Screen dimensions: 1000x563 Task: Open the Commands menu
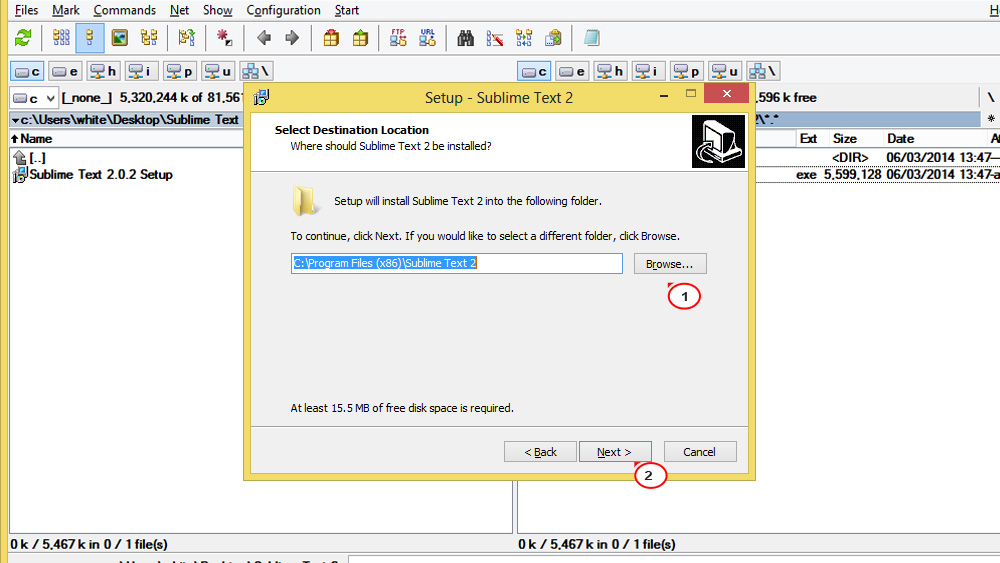point(124,10)
